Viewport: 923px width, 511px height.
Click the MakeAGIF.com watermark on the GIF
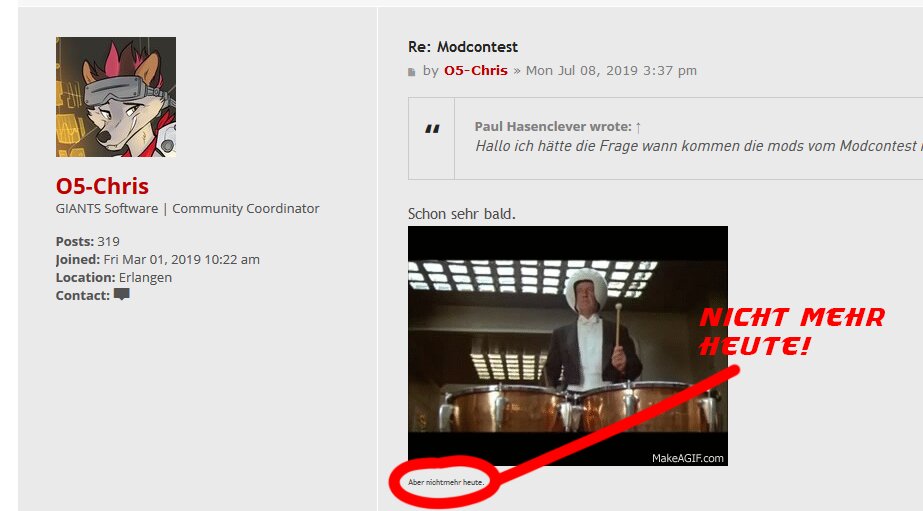tap(688, 458)
